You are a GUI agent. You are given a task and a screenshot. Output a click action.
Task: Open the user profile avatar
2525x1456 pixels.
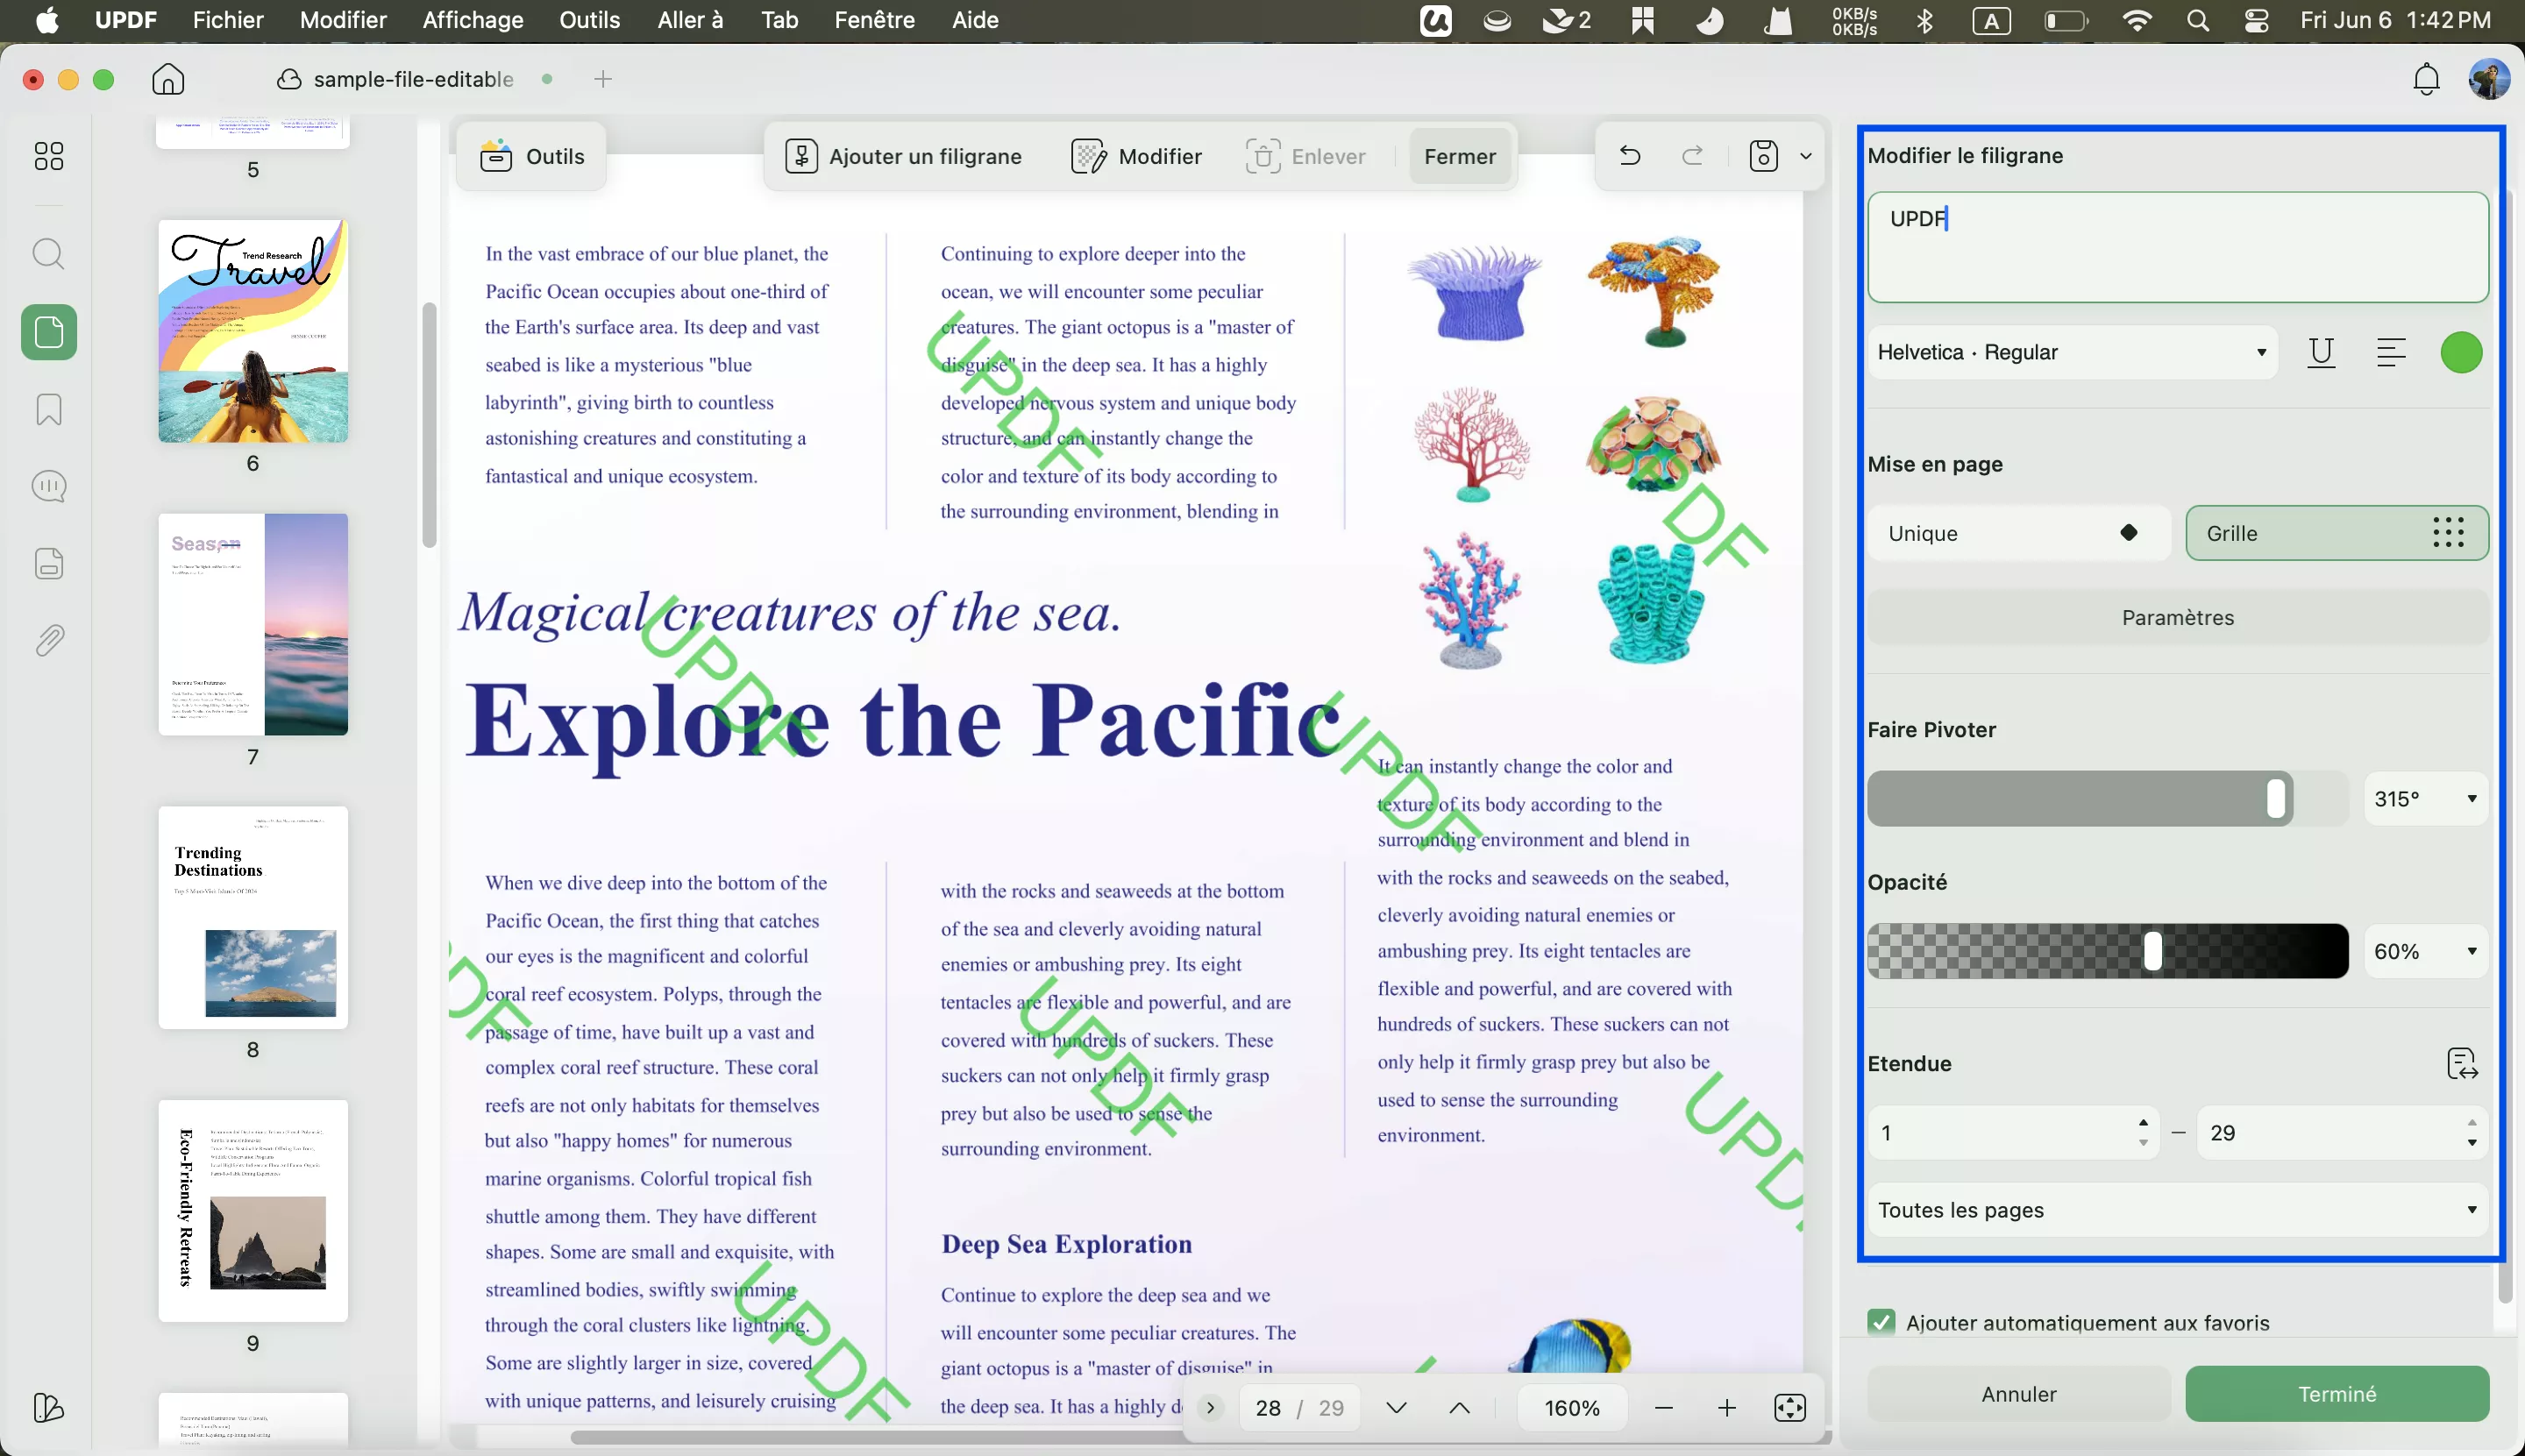[x=2489, y=79]
